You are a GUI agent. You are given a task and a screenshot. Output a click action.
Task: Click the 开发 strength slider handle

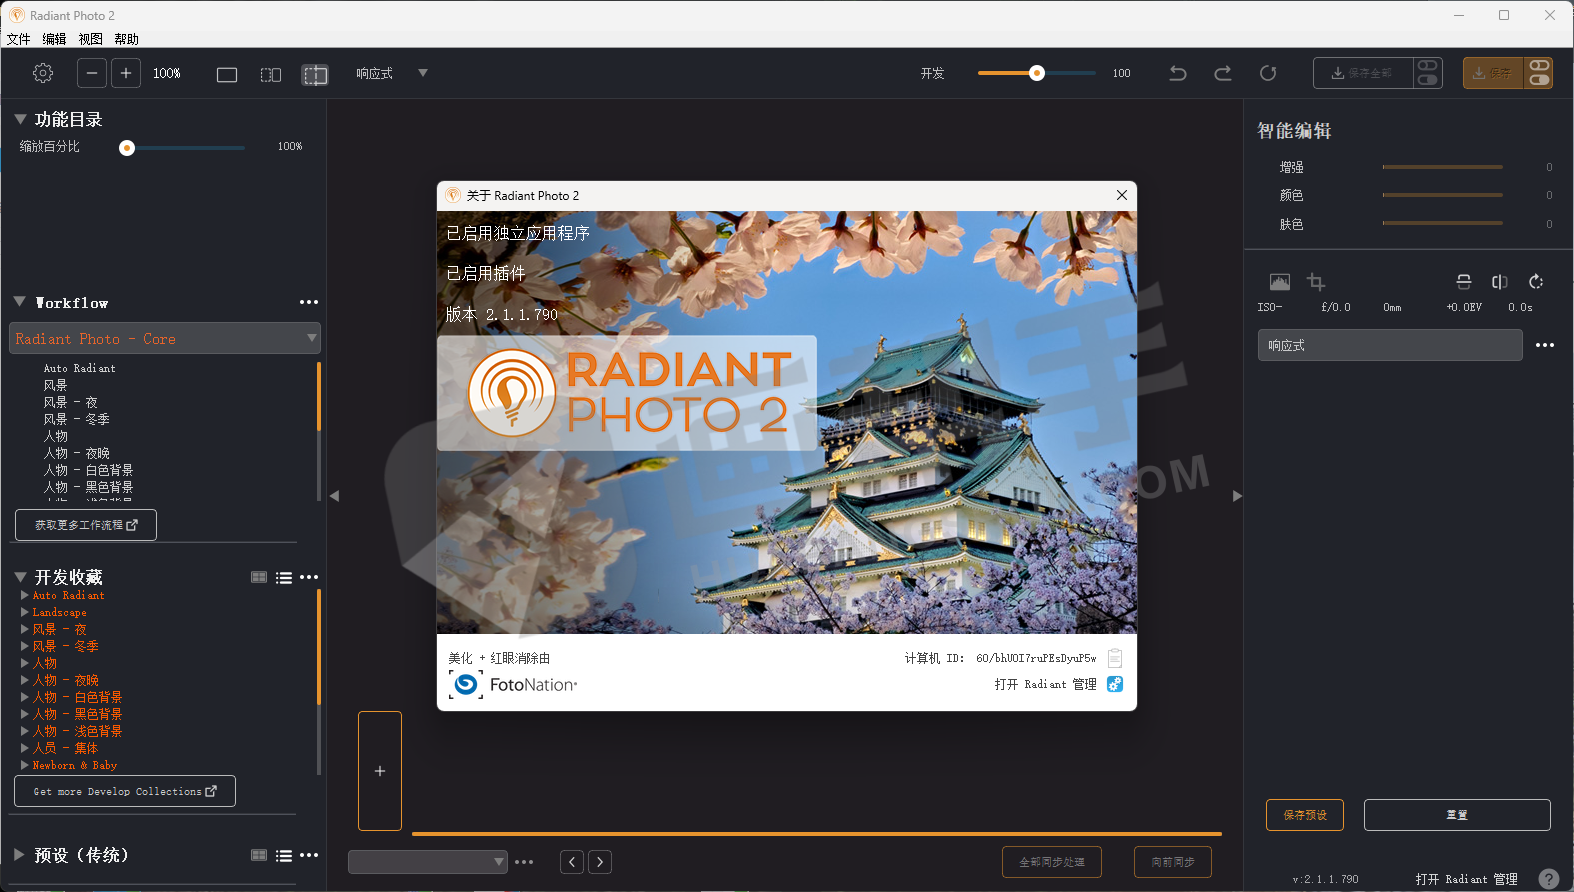(x=1037, y=73)
